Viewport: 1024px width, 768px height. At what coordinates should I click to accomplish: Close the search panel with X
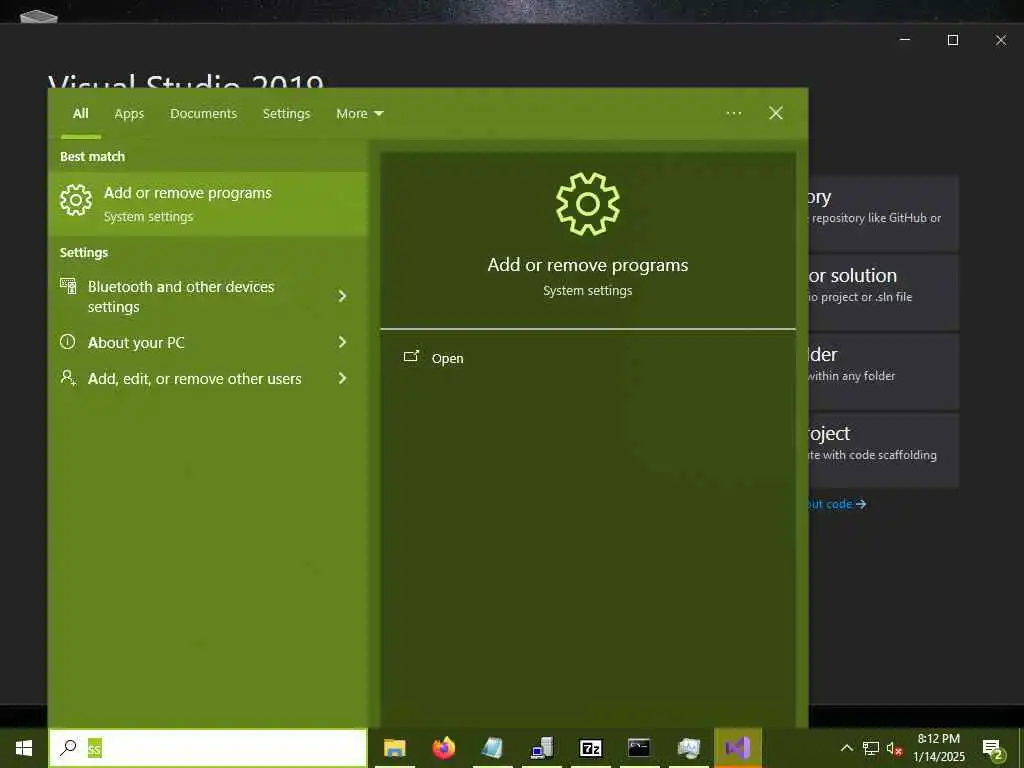(x=776, y=113)
